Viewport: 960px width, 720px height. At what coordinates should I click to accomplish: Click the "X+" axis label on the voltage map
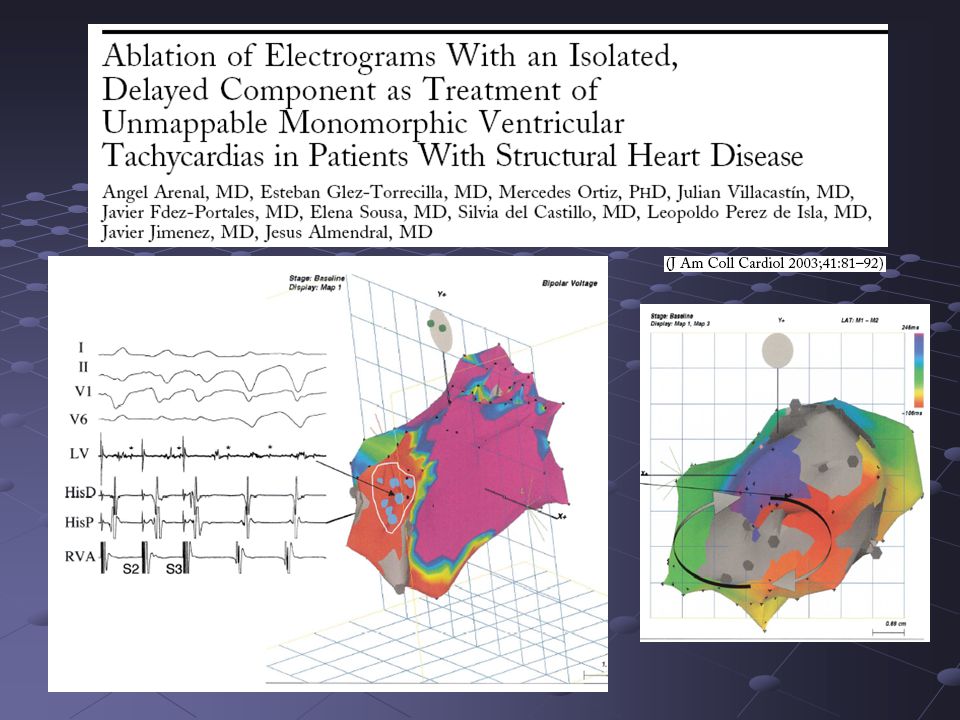pyautogui.click(x=563, y=517)
